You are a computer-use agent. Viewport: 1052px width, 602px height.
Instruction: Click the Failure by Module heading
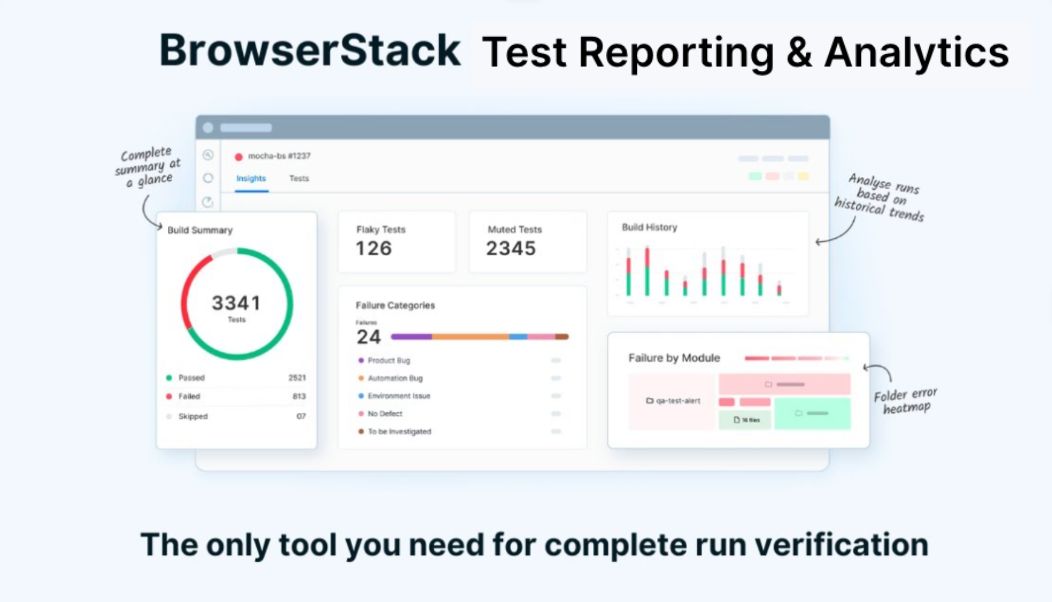(674, 358)
